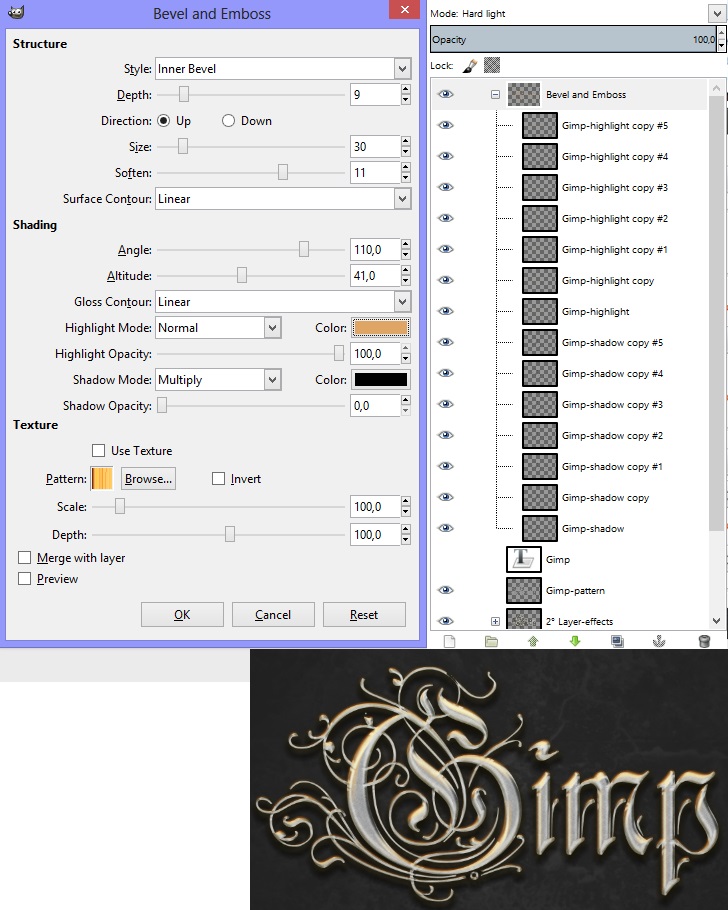Click the new layer icon

pyautogui.click(x=448, y=641)
